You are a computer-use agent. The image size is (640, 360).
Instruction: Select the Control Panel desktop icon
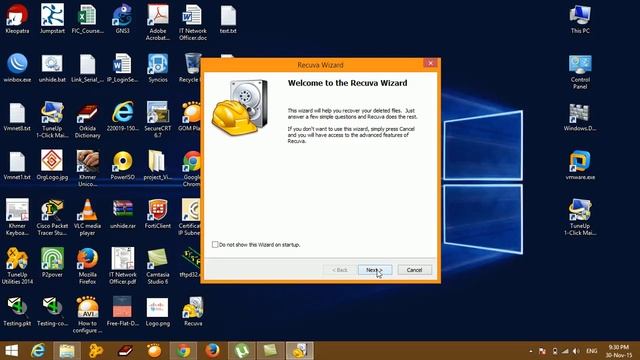(580, 71)
